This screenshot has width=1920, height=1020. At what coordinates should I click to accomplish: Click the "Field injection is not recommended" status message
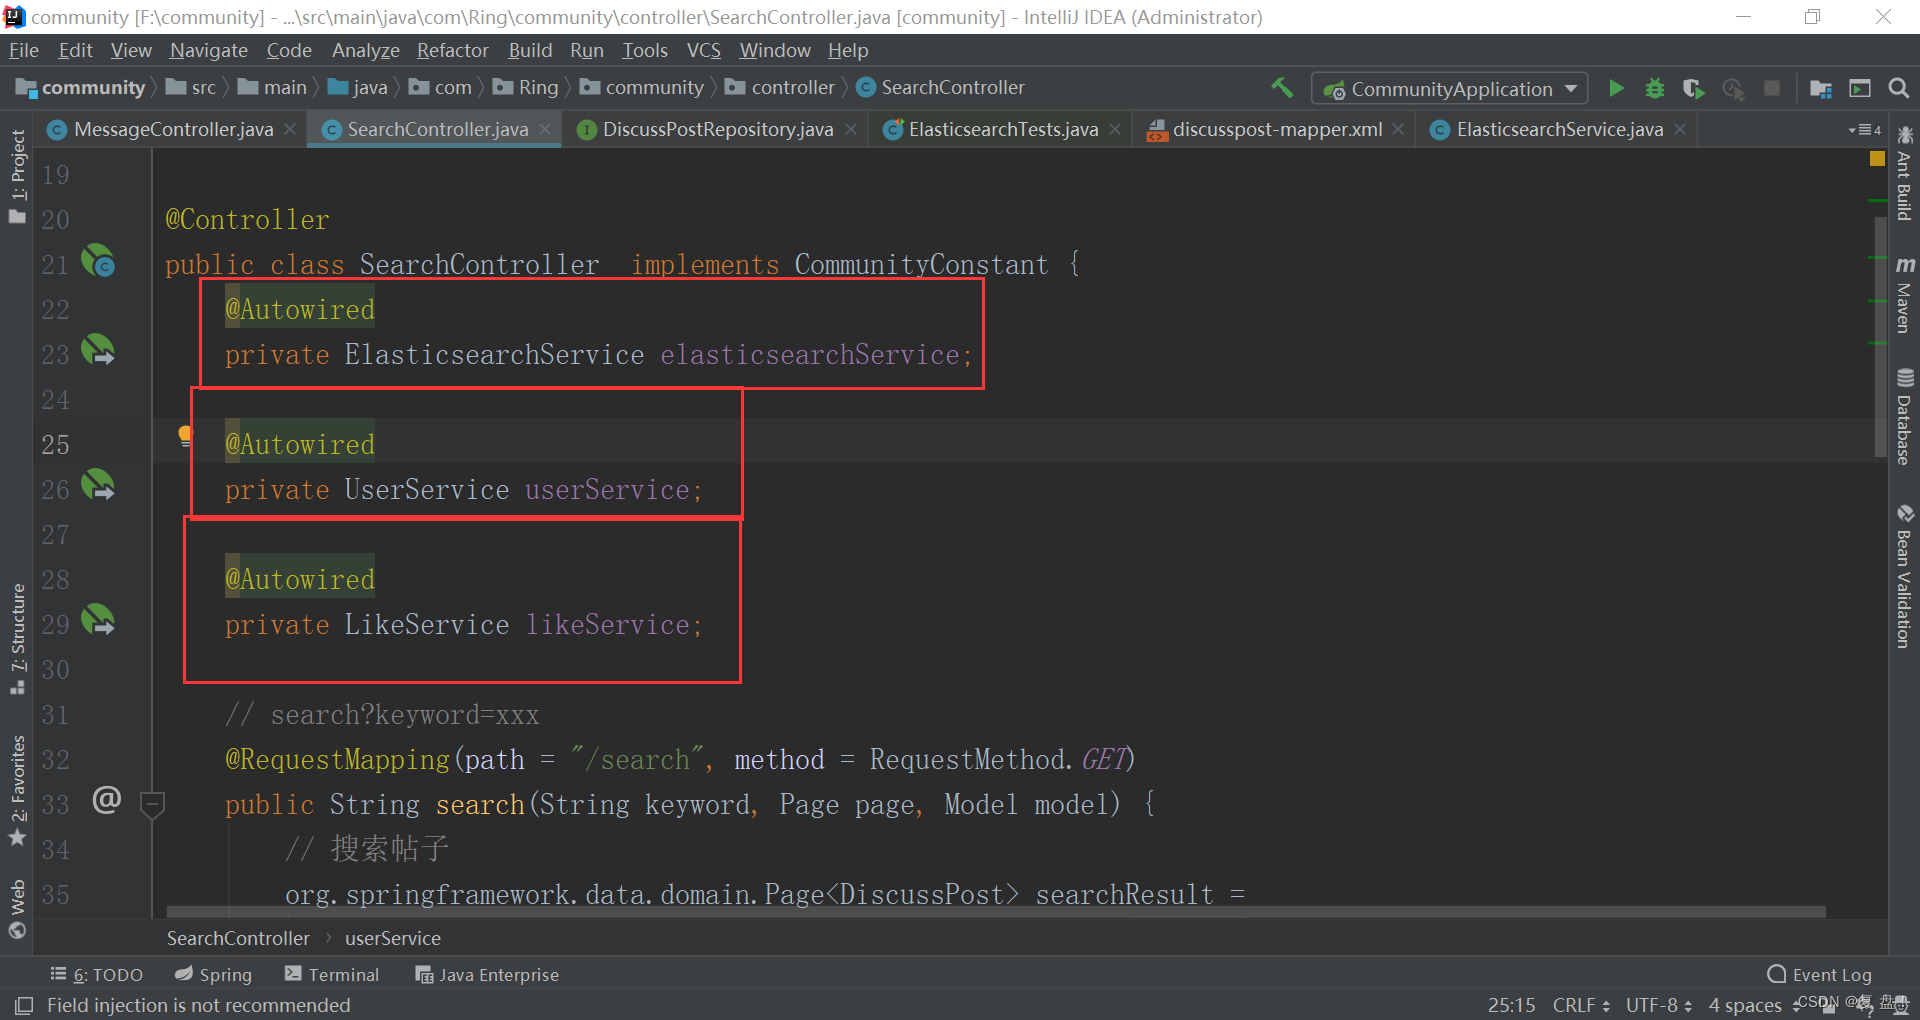pos(198,1005)
